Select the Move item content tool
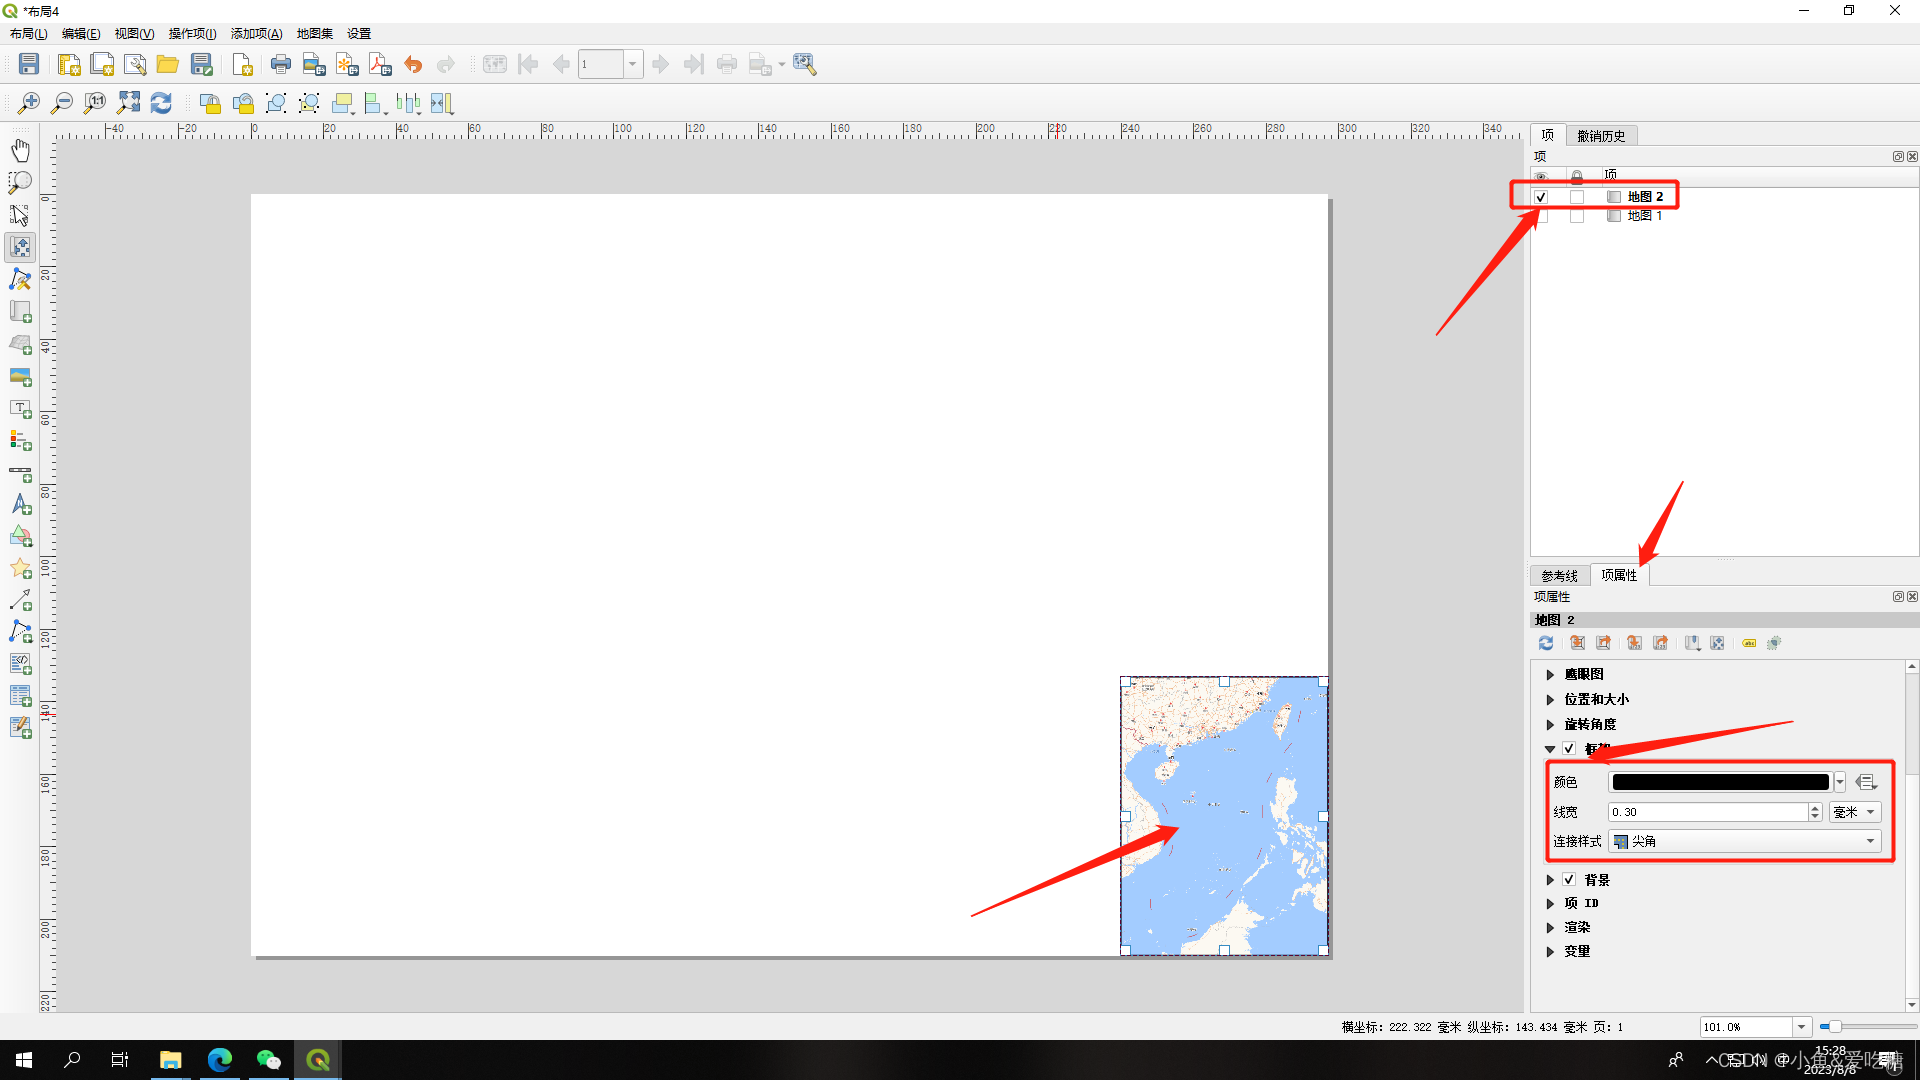Image resolution: width=1920 pixels, height=1080 pixels. pyautogui.click(x=20, y=247)
